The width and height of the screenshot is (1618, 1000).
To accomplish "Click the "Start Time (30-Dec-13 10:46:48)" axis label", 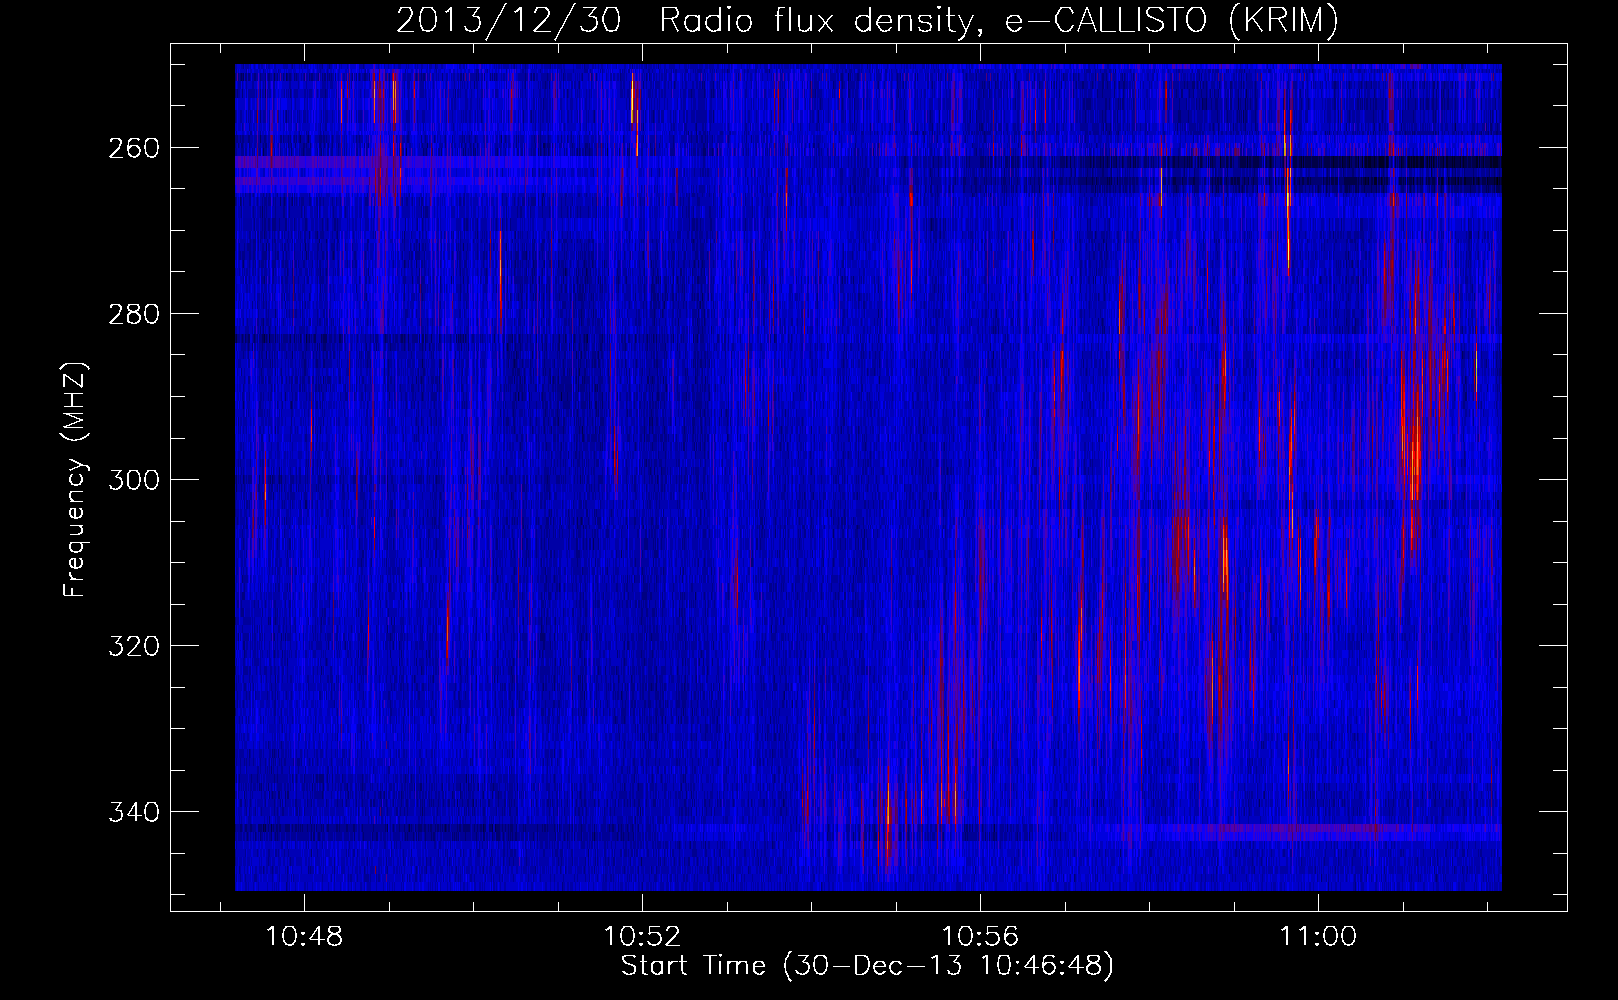I will coord(867,966).
